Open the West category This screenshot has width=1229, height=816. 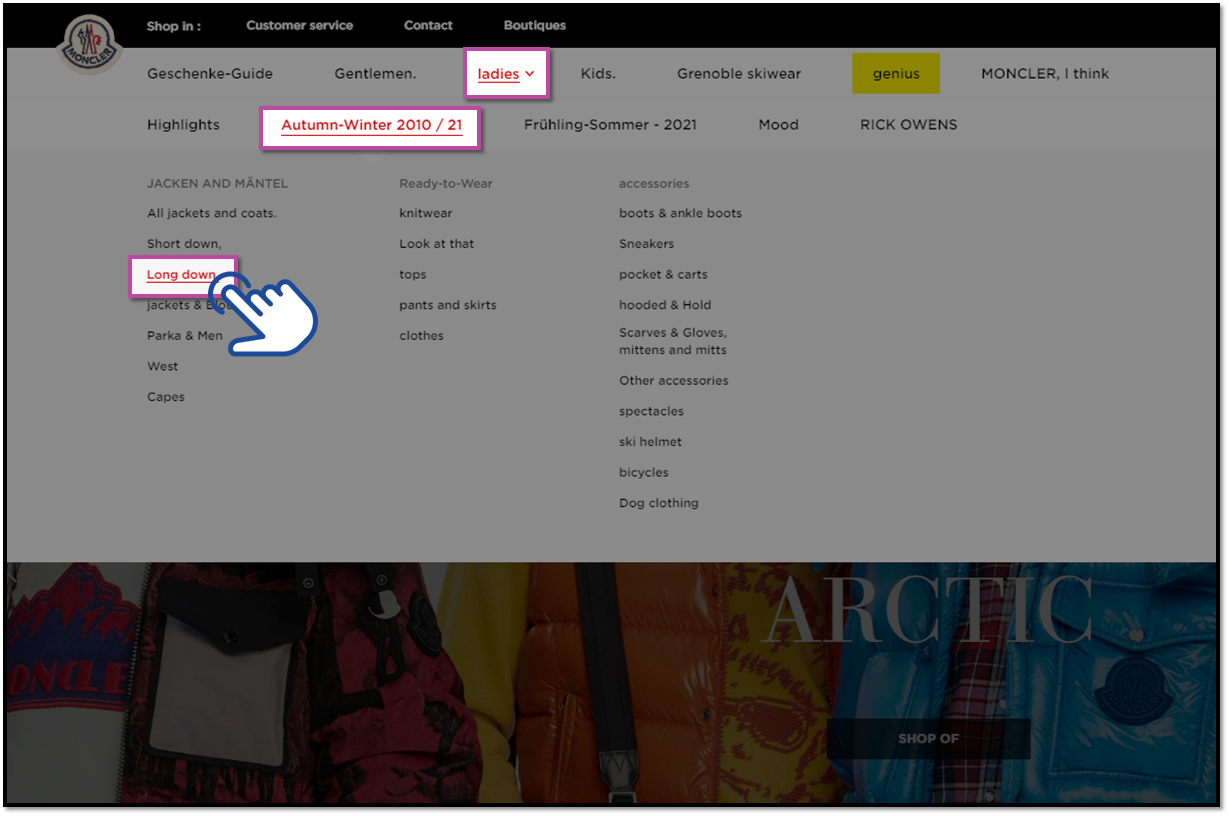click(163, 367)
